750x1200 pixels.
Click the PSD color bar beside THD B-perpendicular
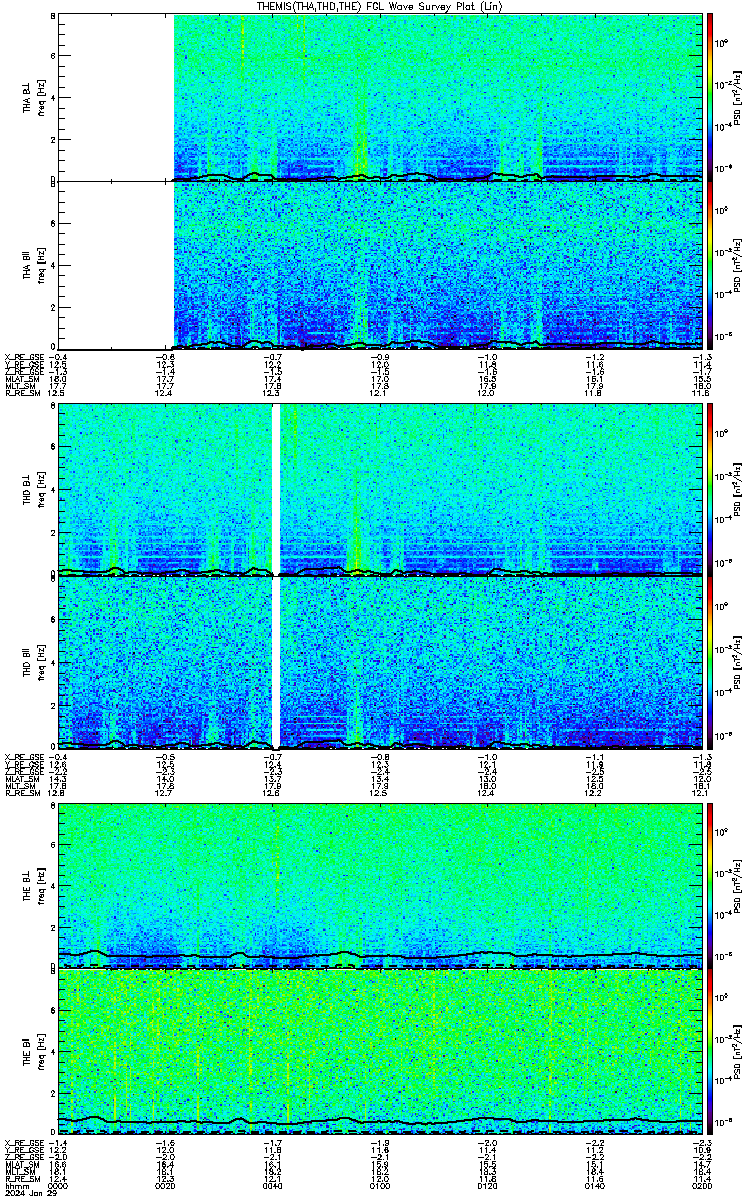coord(710,490)
